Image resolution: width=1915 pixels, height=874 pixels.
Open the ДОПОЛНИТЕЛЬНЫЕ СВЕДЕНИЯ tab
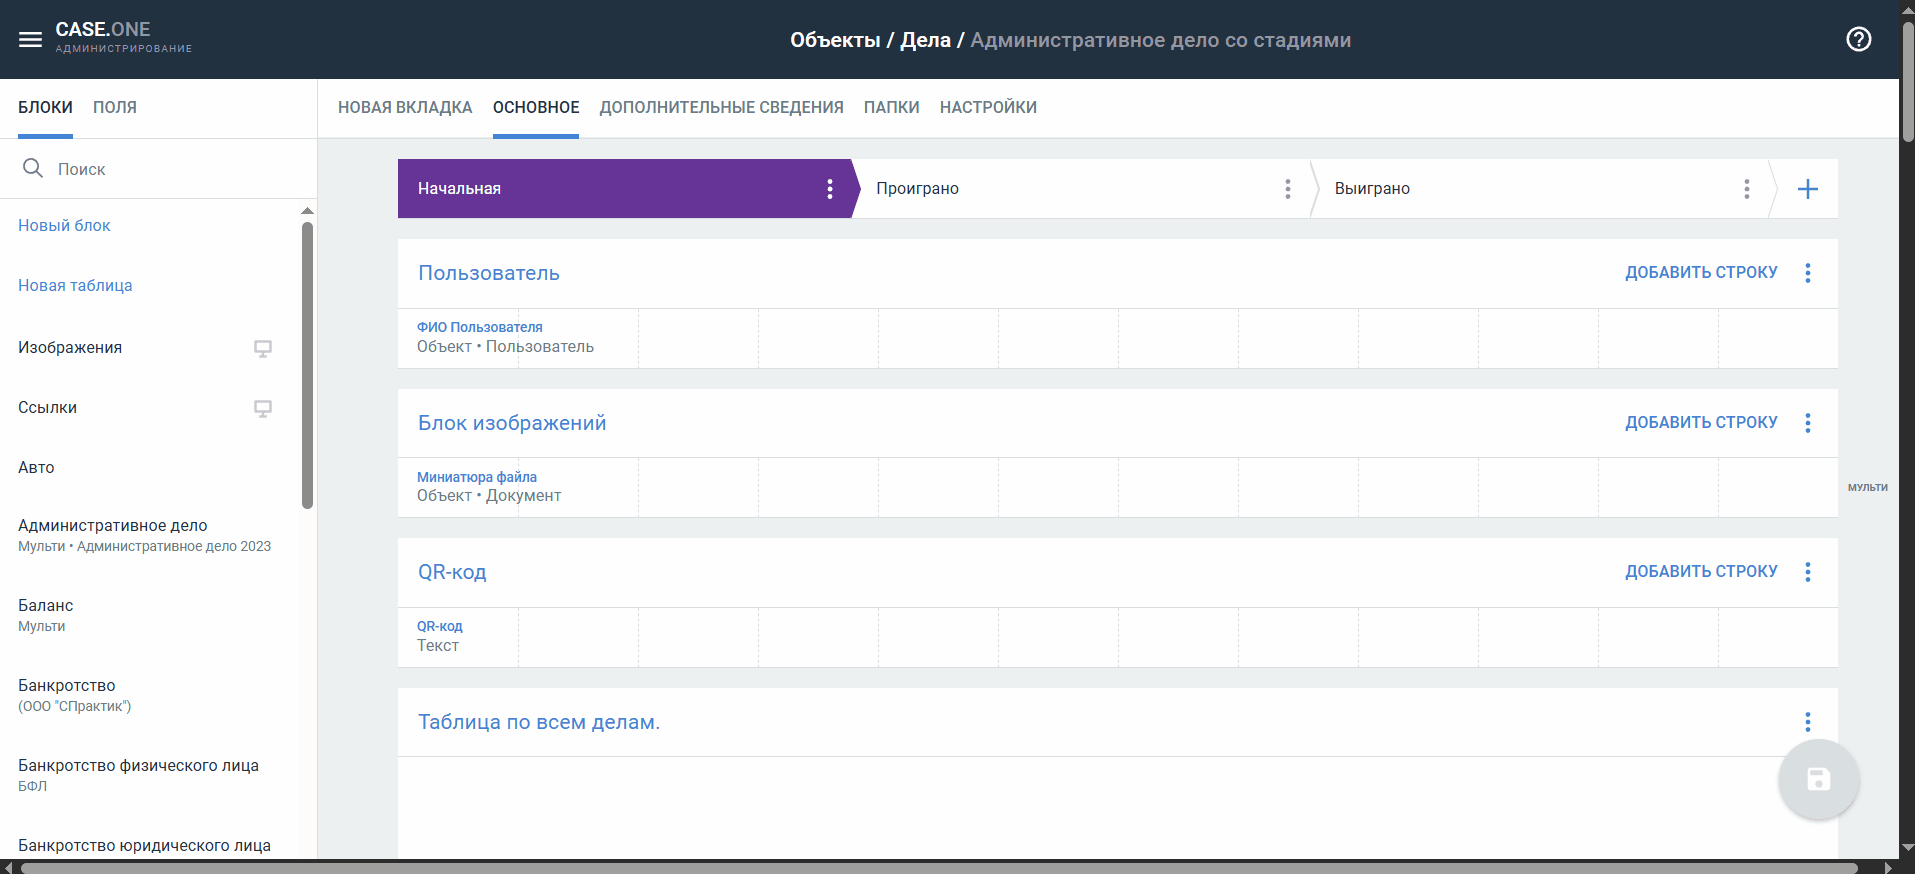(x=721, y=107)
